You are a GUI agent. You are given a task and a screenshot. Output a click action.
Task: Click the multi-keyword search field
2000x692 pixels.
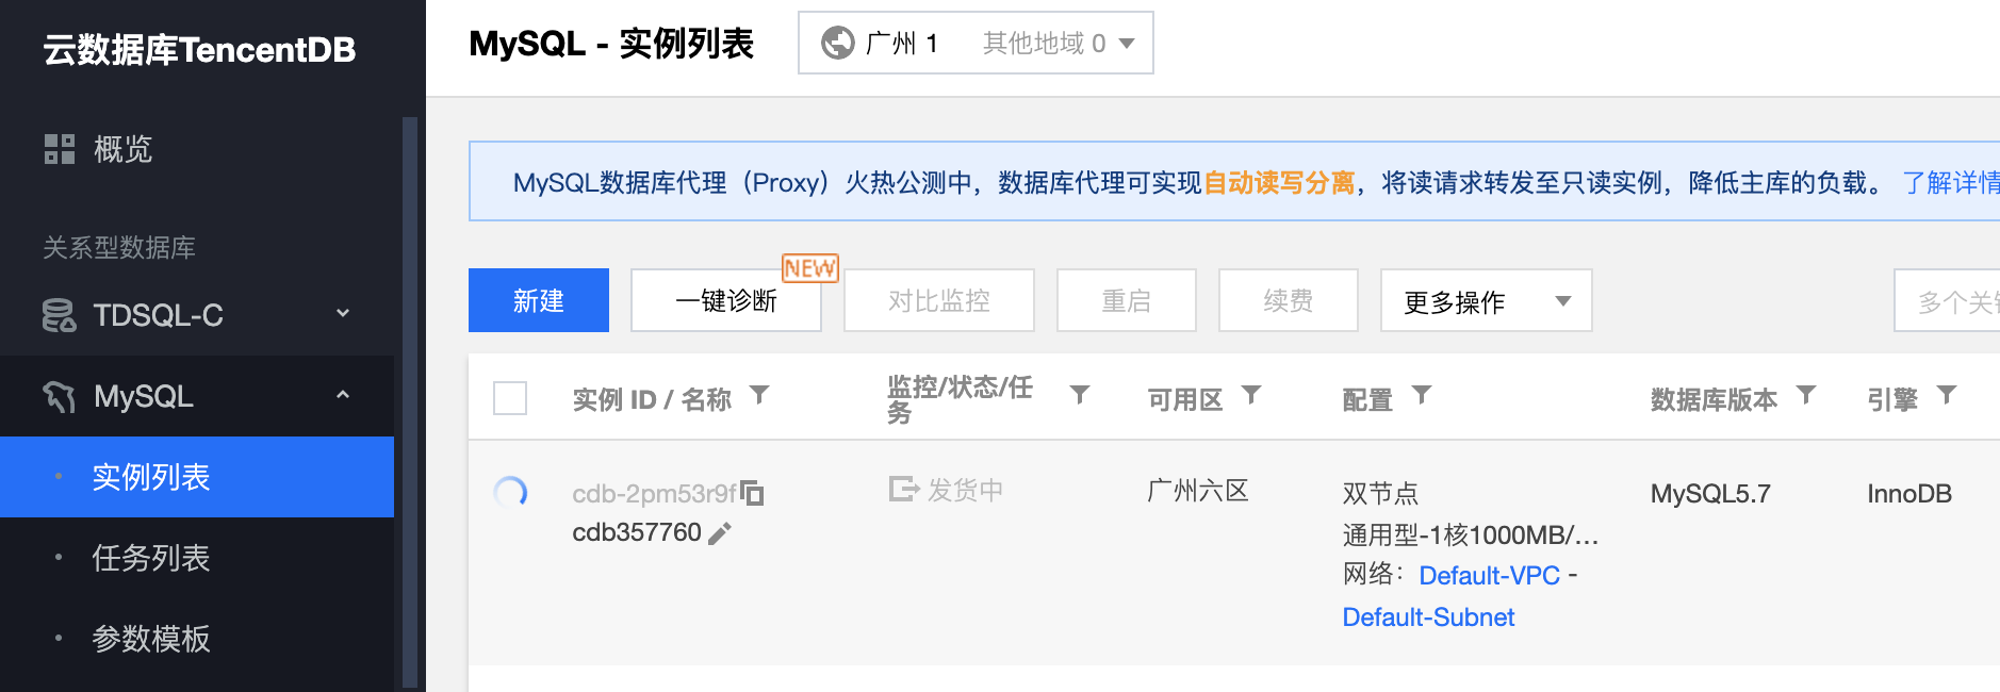coord(1947,301)
